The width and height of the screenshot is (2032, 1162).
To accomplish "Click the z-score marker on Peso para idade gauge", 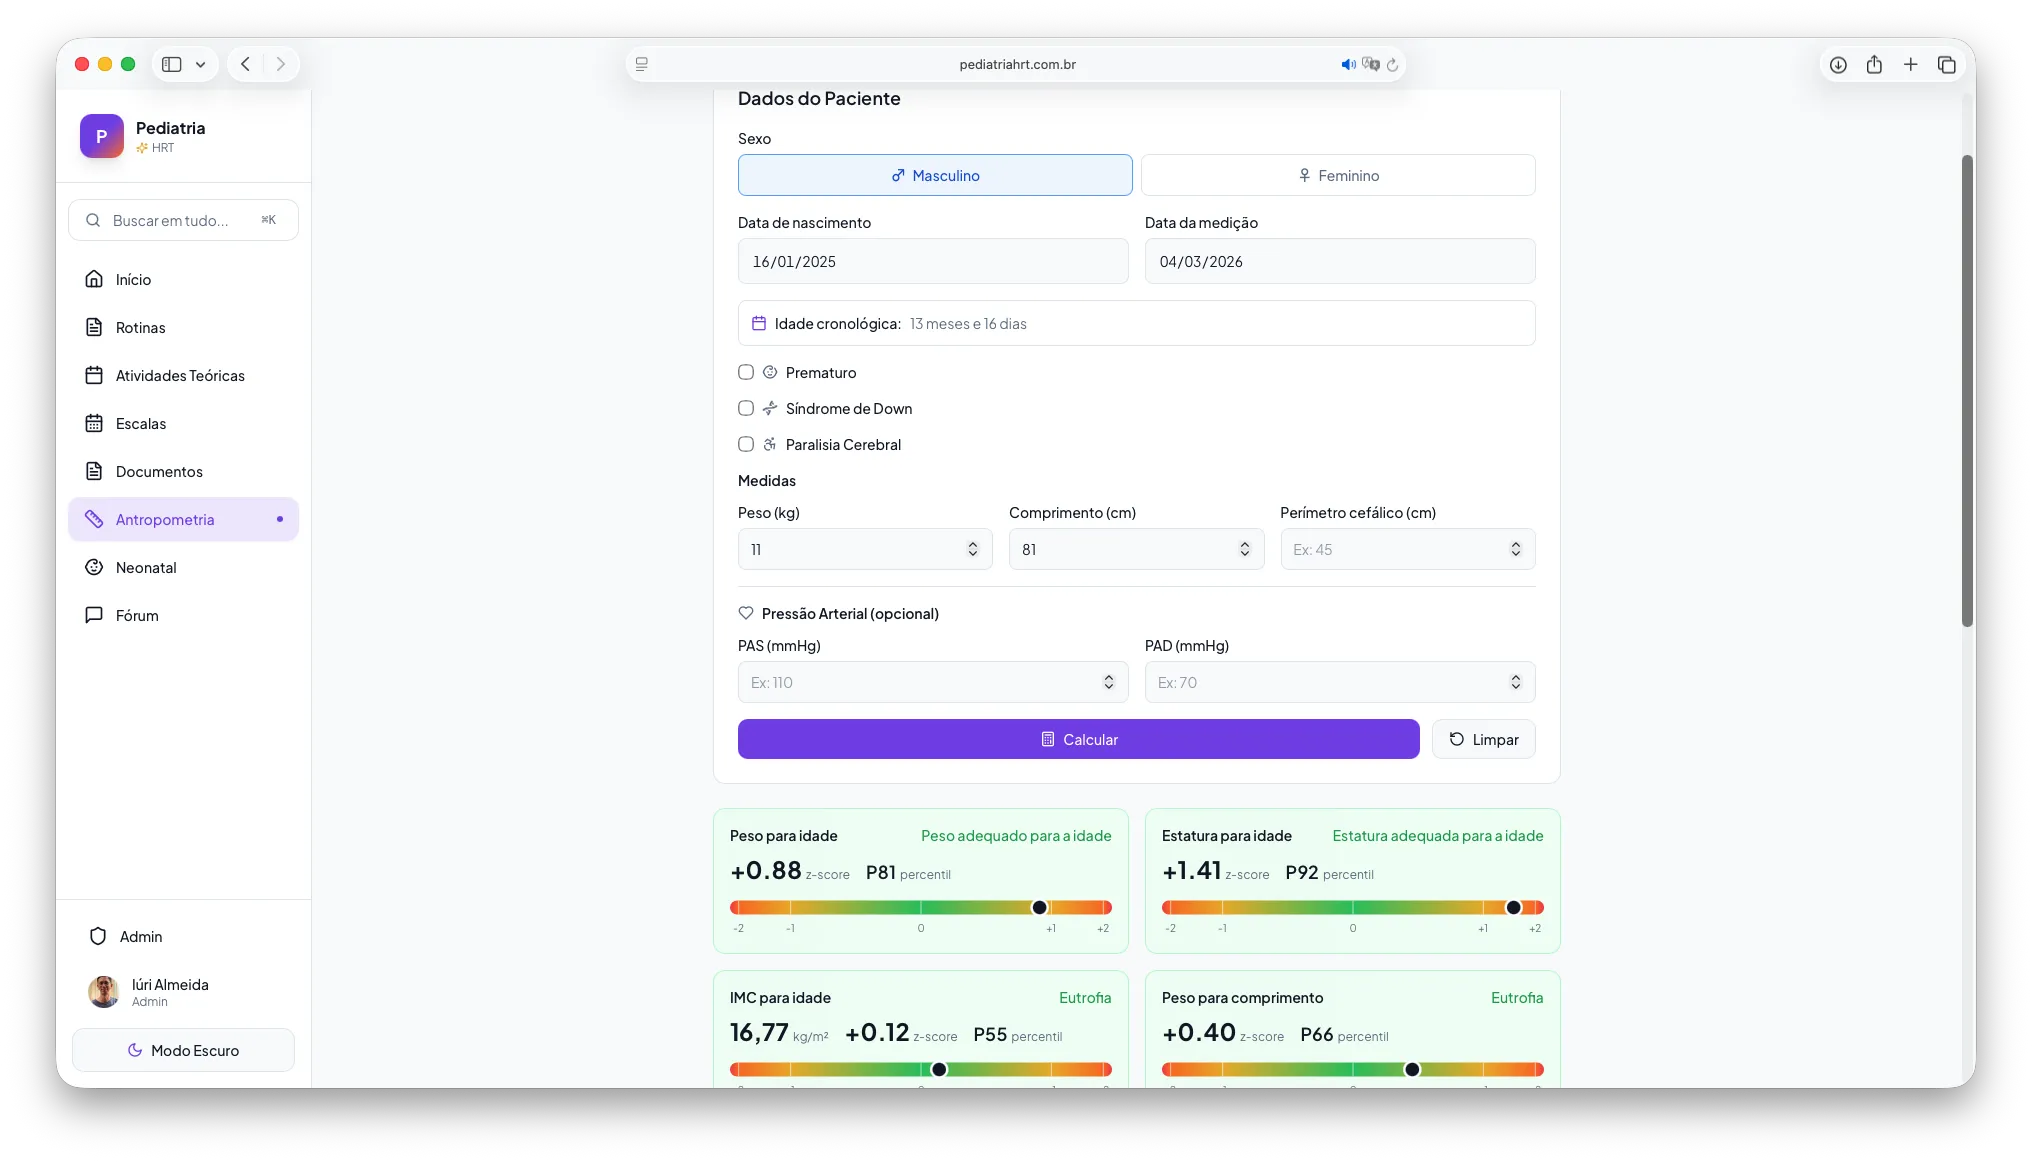I will coord(1038,907).
